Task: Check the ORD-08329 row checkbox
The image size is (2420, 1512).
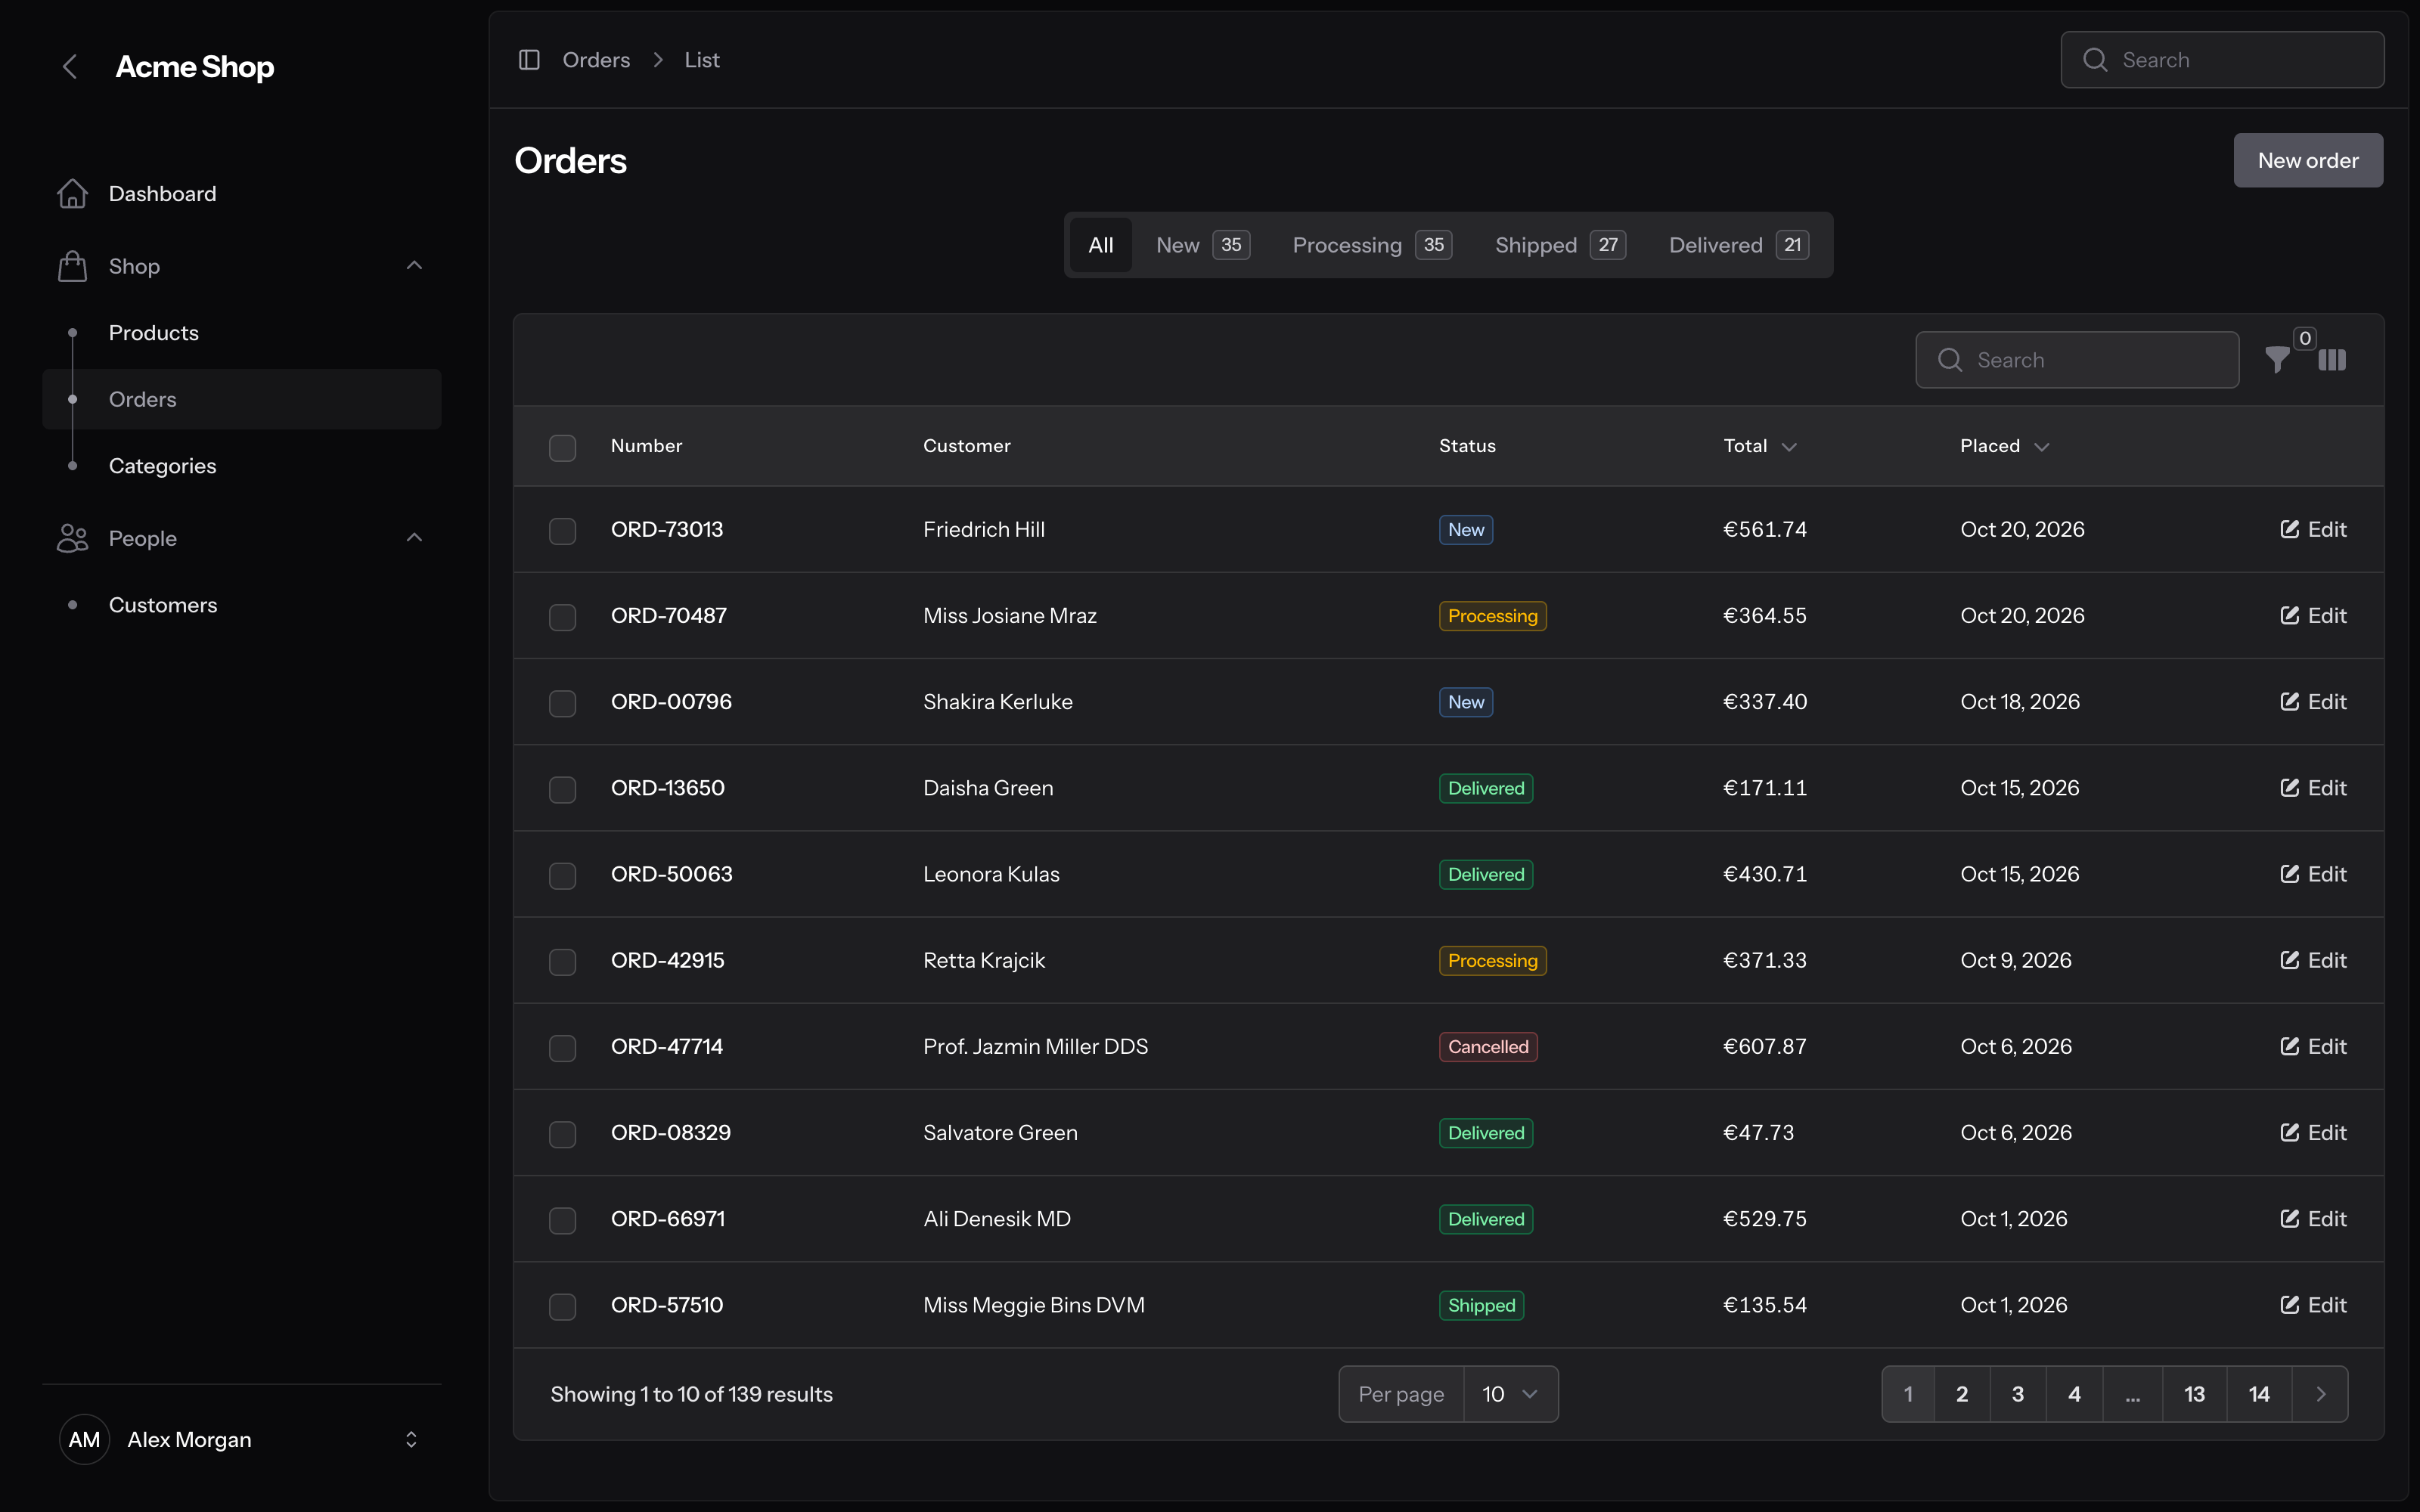Action: pos(563,1134)
